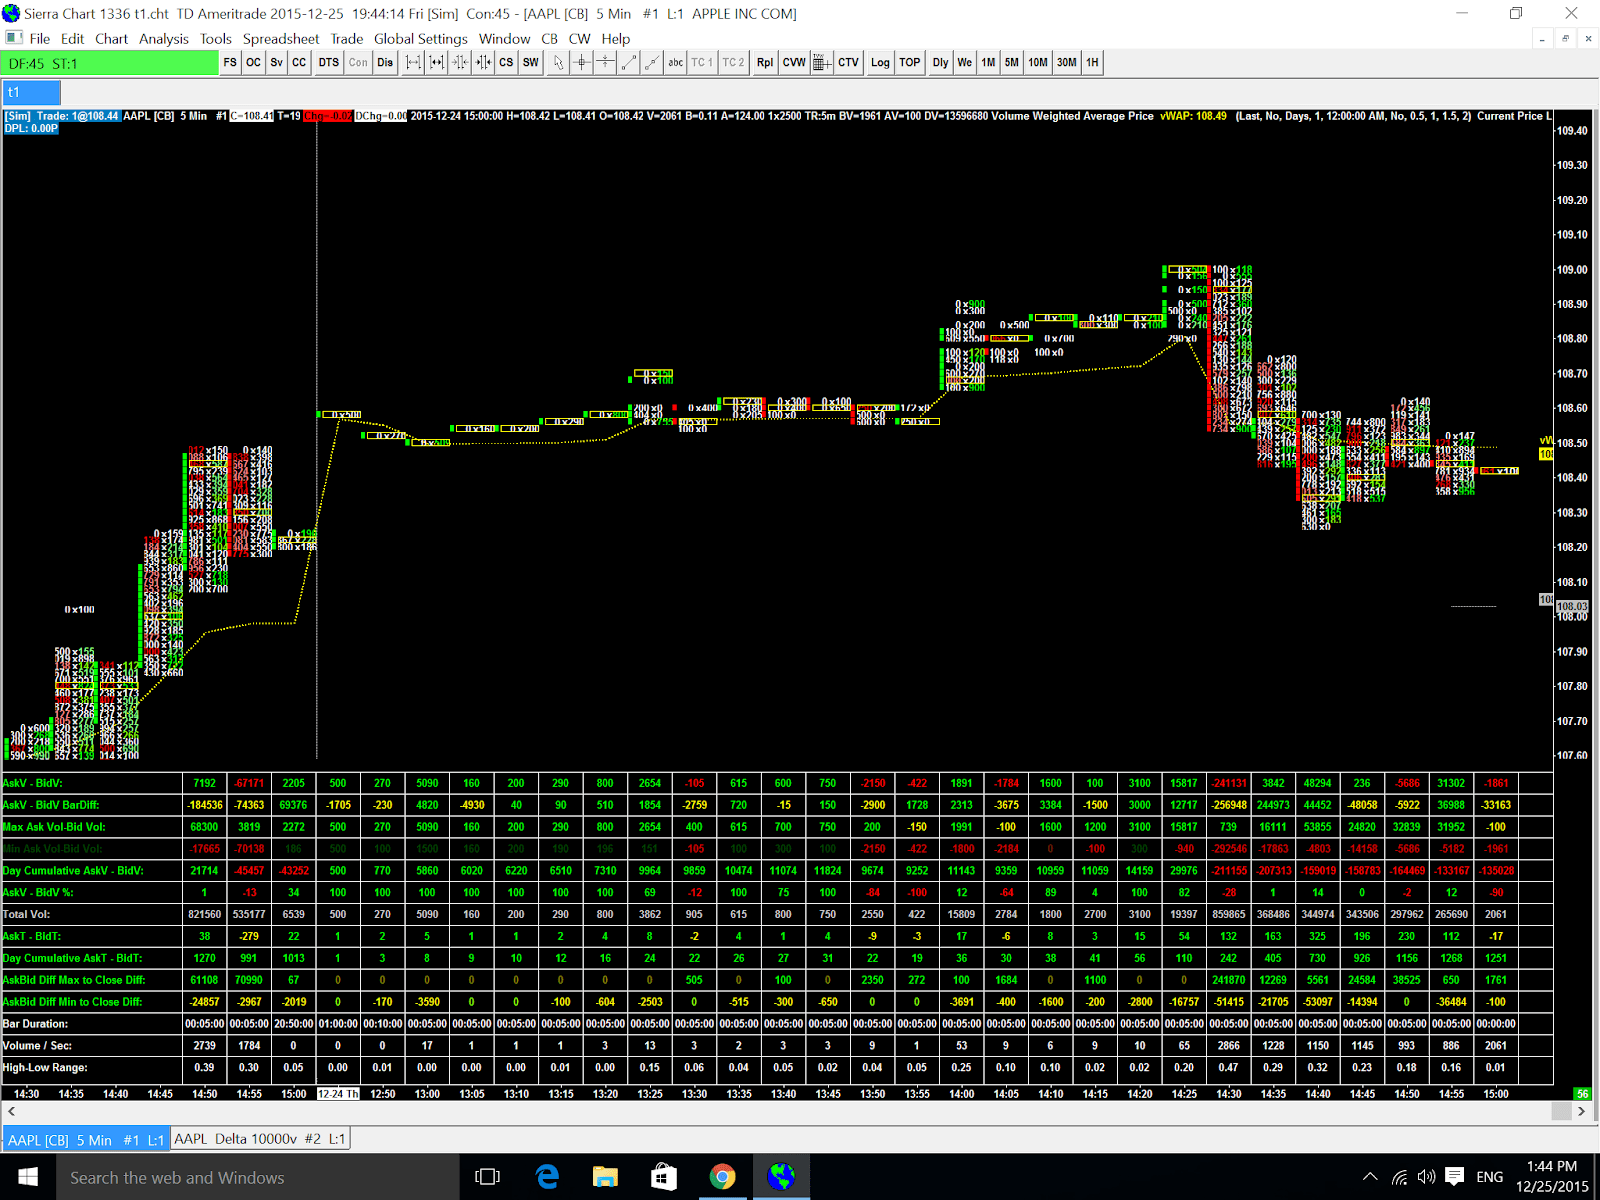Switch chart to We weekly timeframe

point(964,63)
